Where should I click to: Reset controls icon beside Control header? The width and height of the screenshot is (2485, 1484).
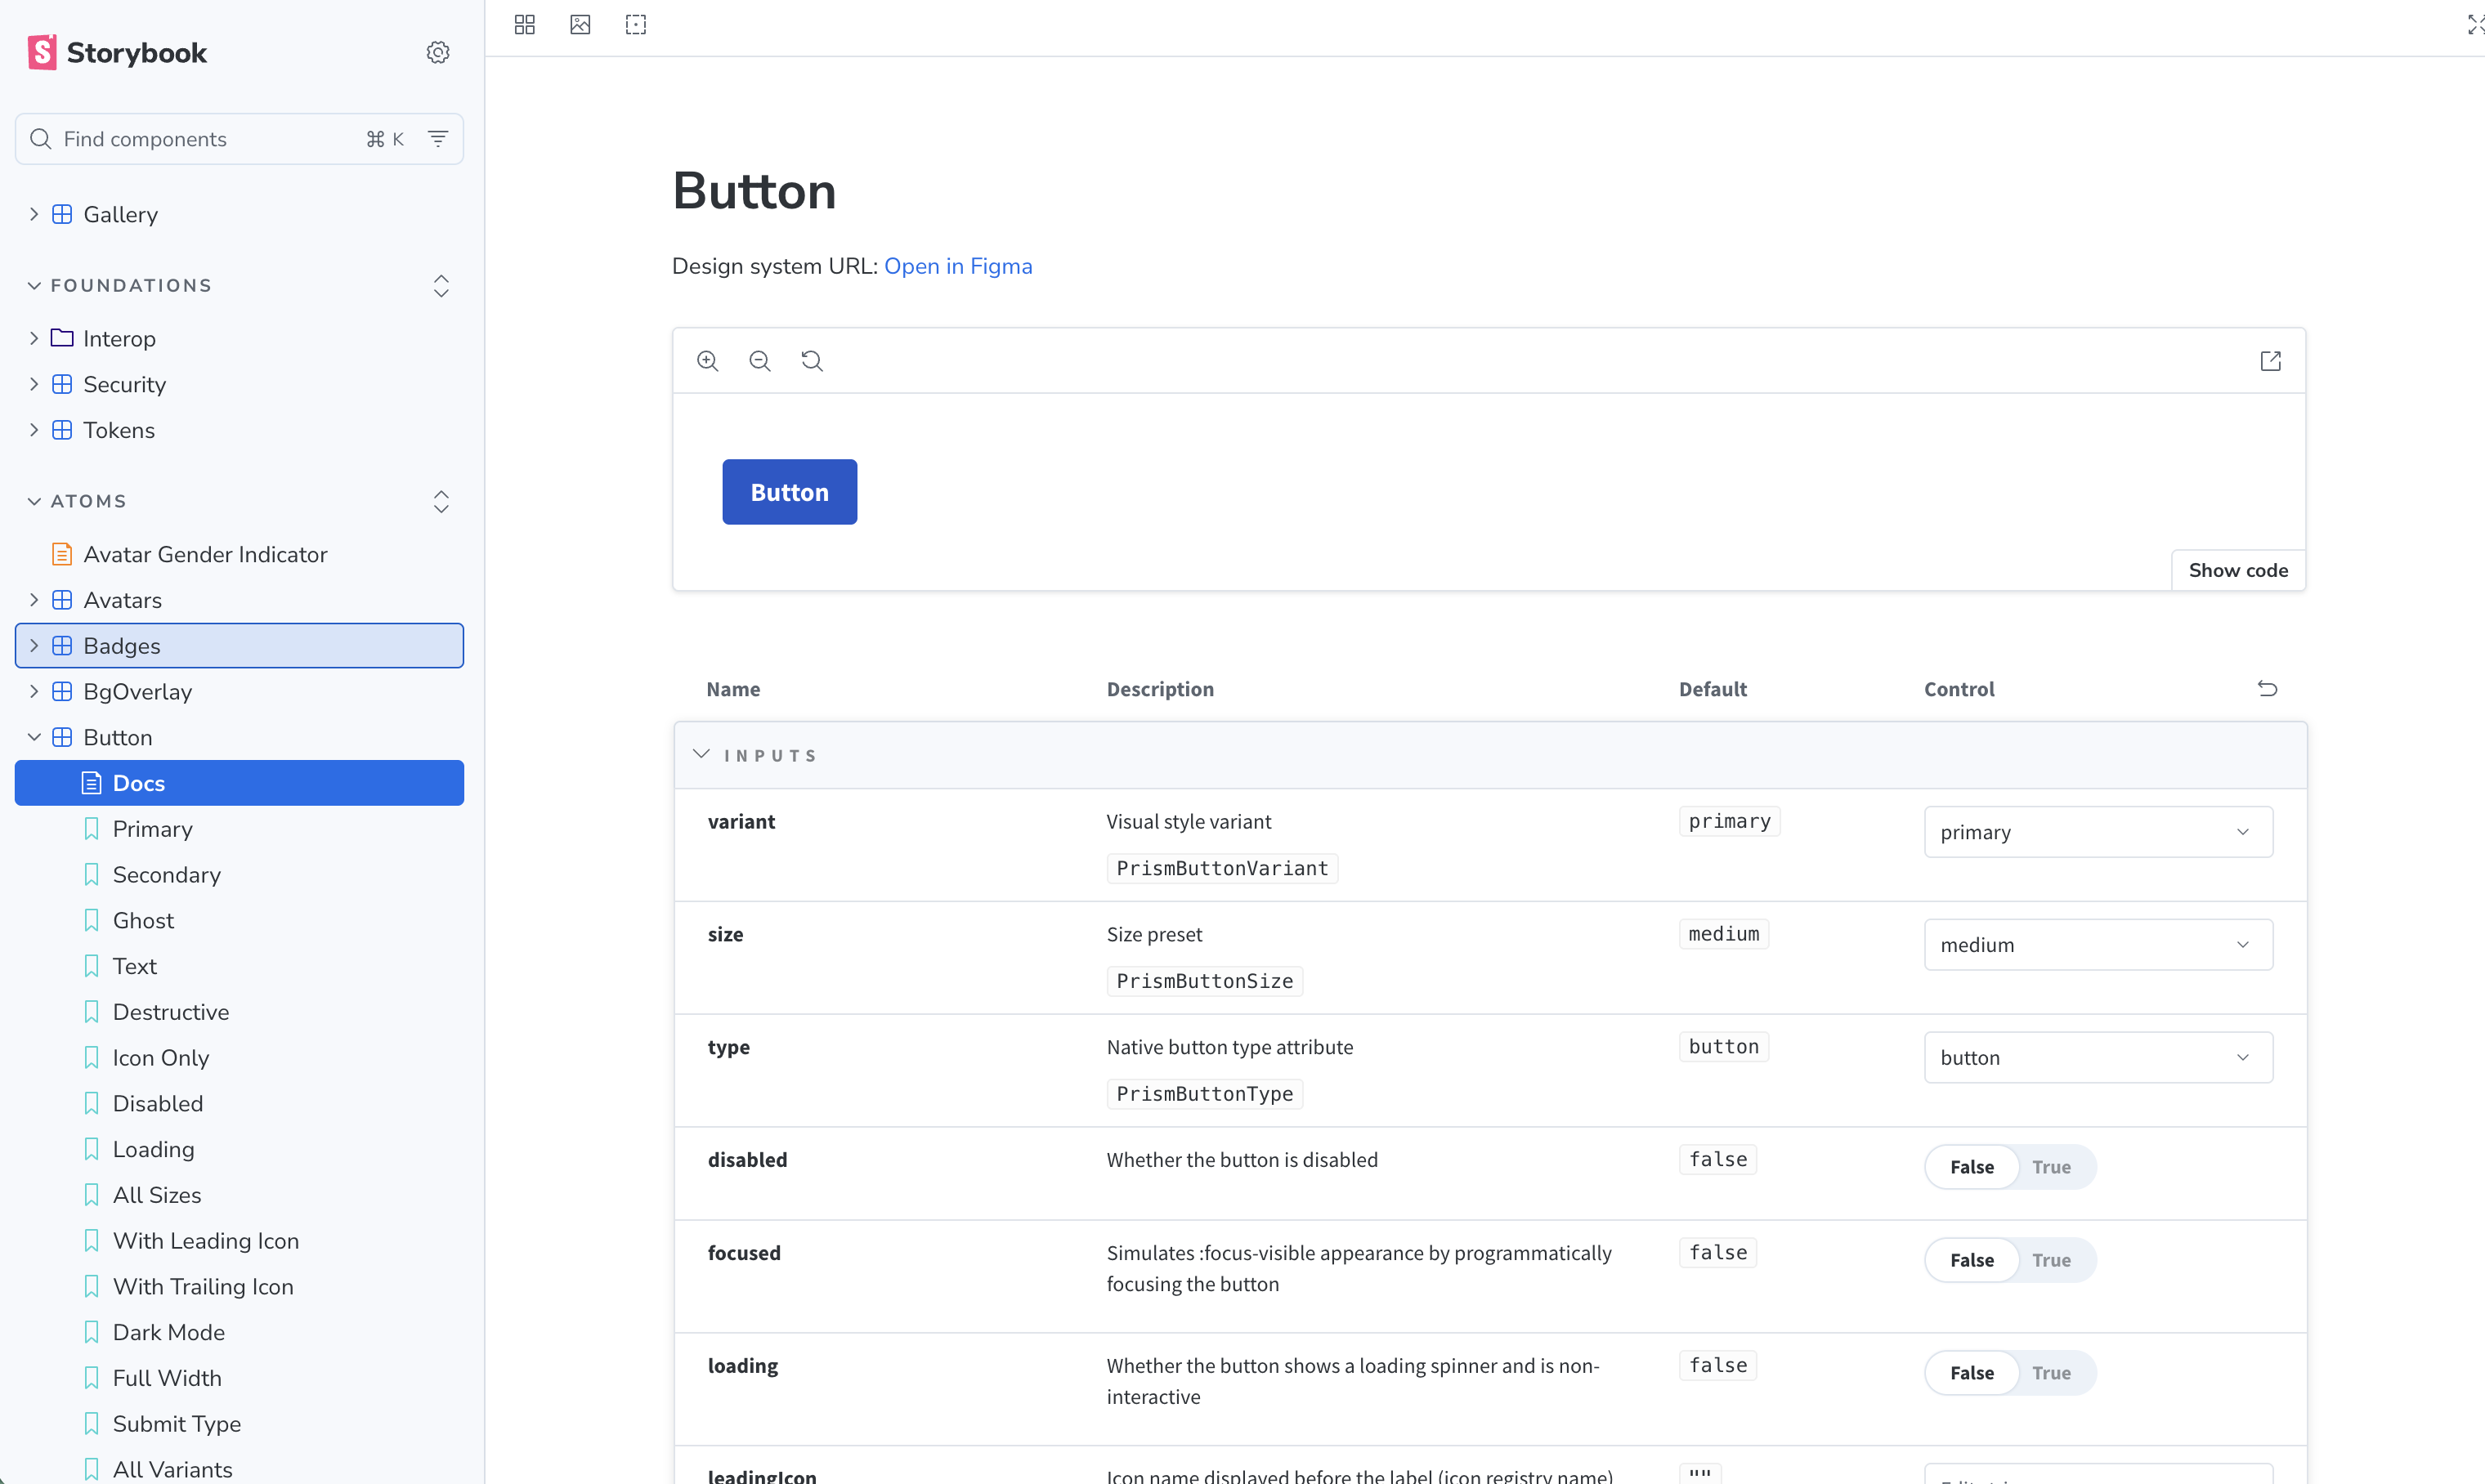coord(2268,688)
